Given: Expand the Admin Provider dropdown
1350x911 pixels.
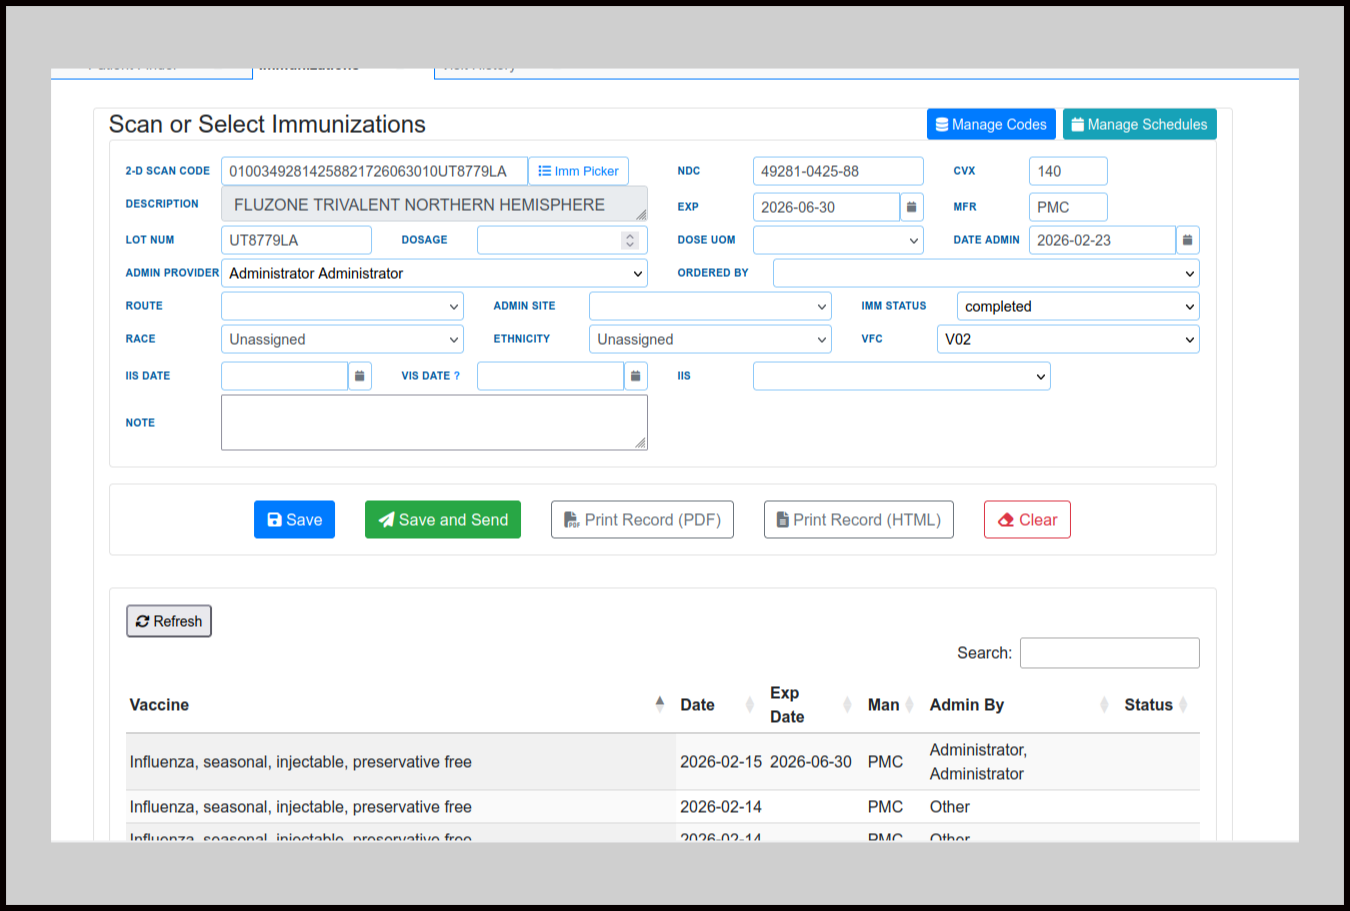Looking at the screenshot, I should (434, 273).
